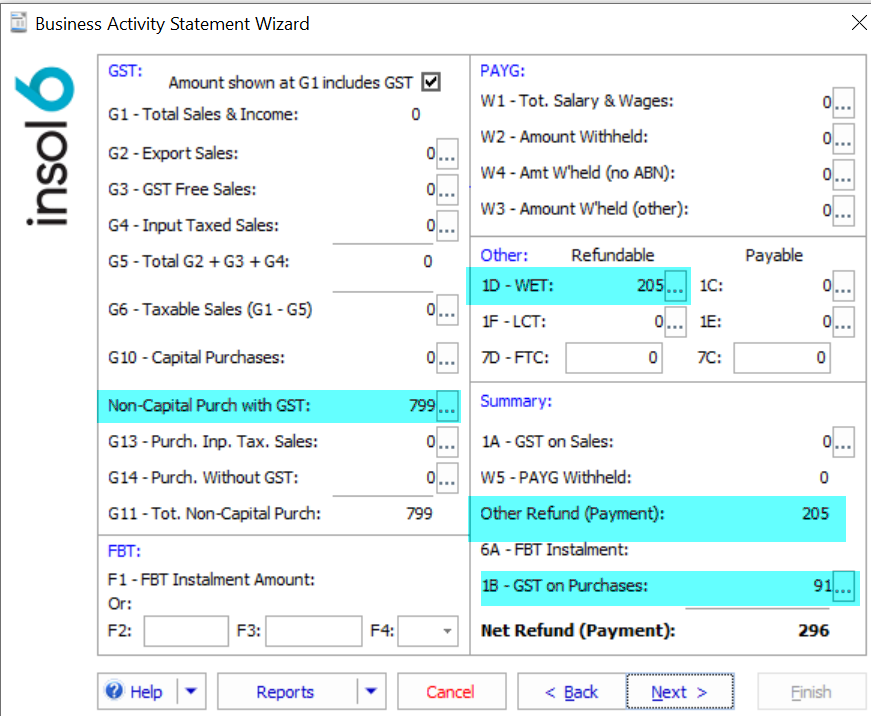This screenshot has height=716, width=871.
Task: Expand the F4 dropdown list
Action: [x=445, y=631]
